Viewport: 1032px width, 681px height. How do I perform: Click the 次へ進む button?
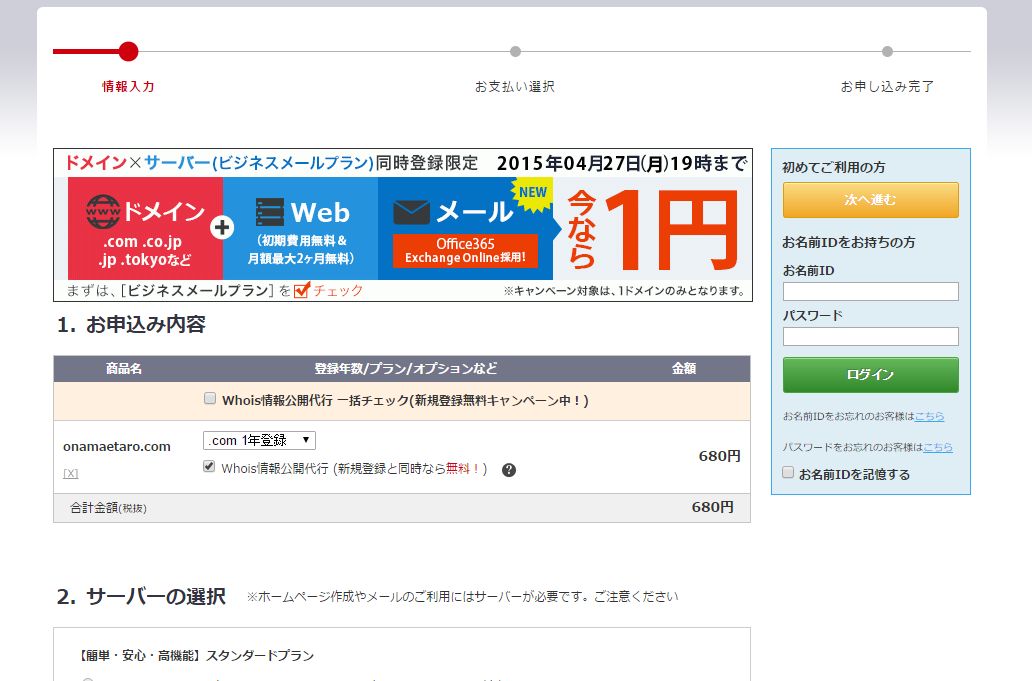click(x=870, y=199)
